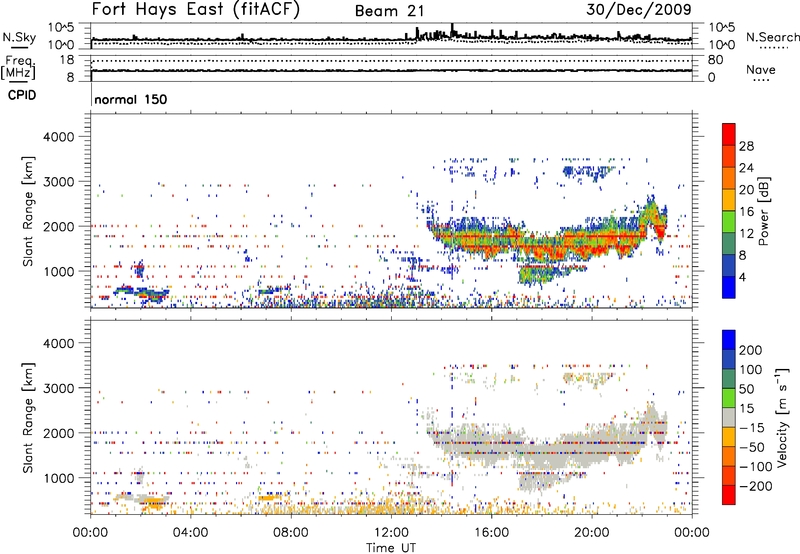
Task: Click the 'Slant Range [km]' label of power panel
Action: pyautogui.click(x=28, y=211)
